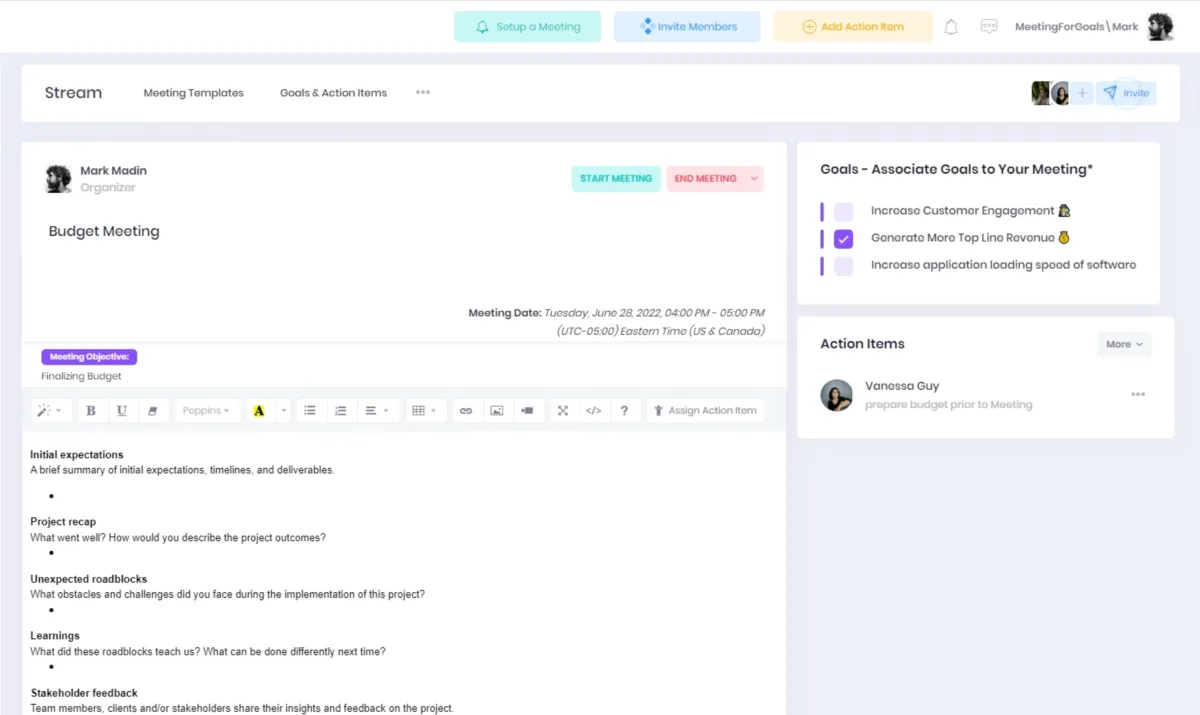Check the Increase application loading speed checkbox
This screenshot has height=715, width=1200.
(843, 266)
